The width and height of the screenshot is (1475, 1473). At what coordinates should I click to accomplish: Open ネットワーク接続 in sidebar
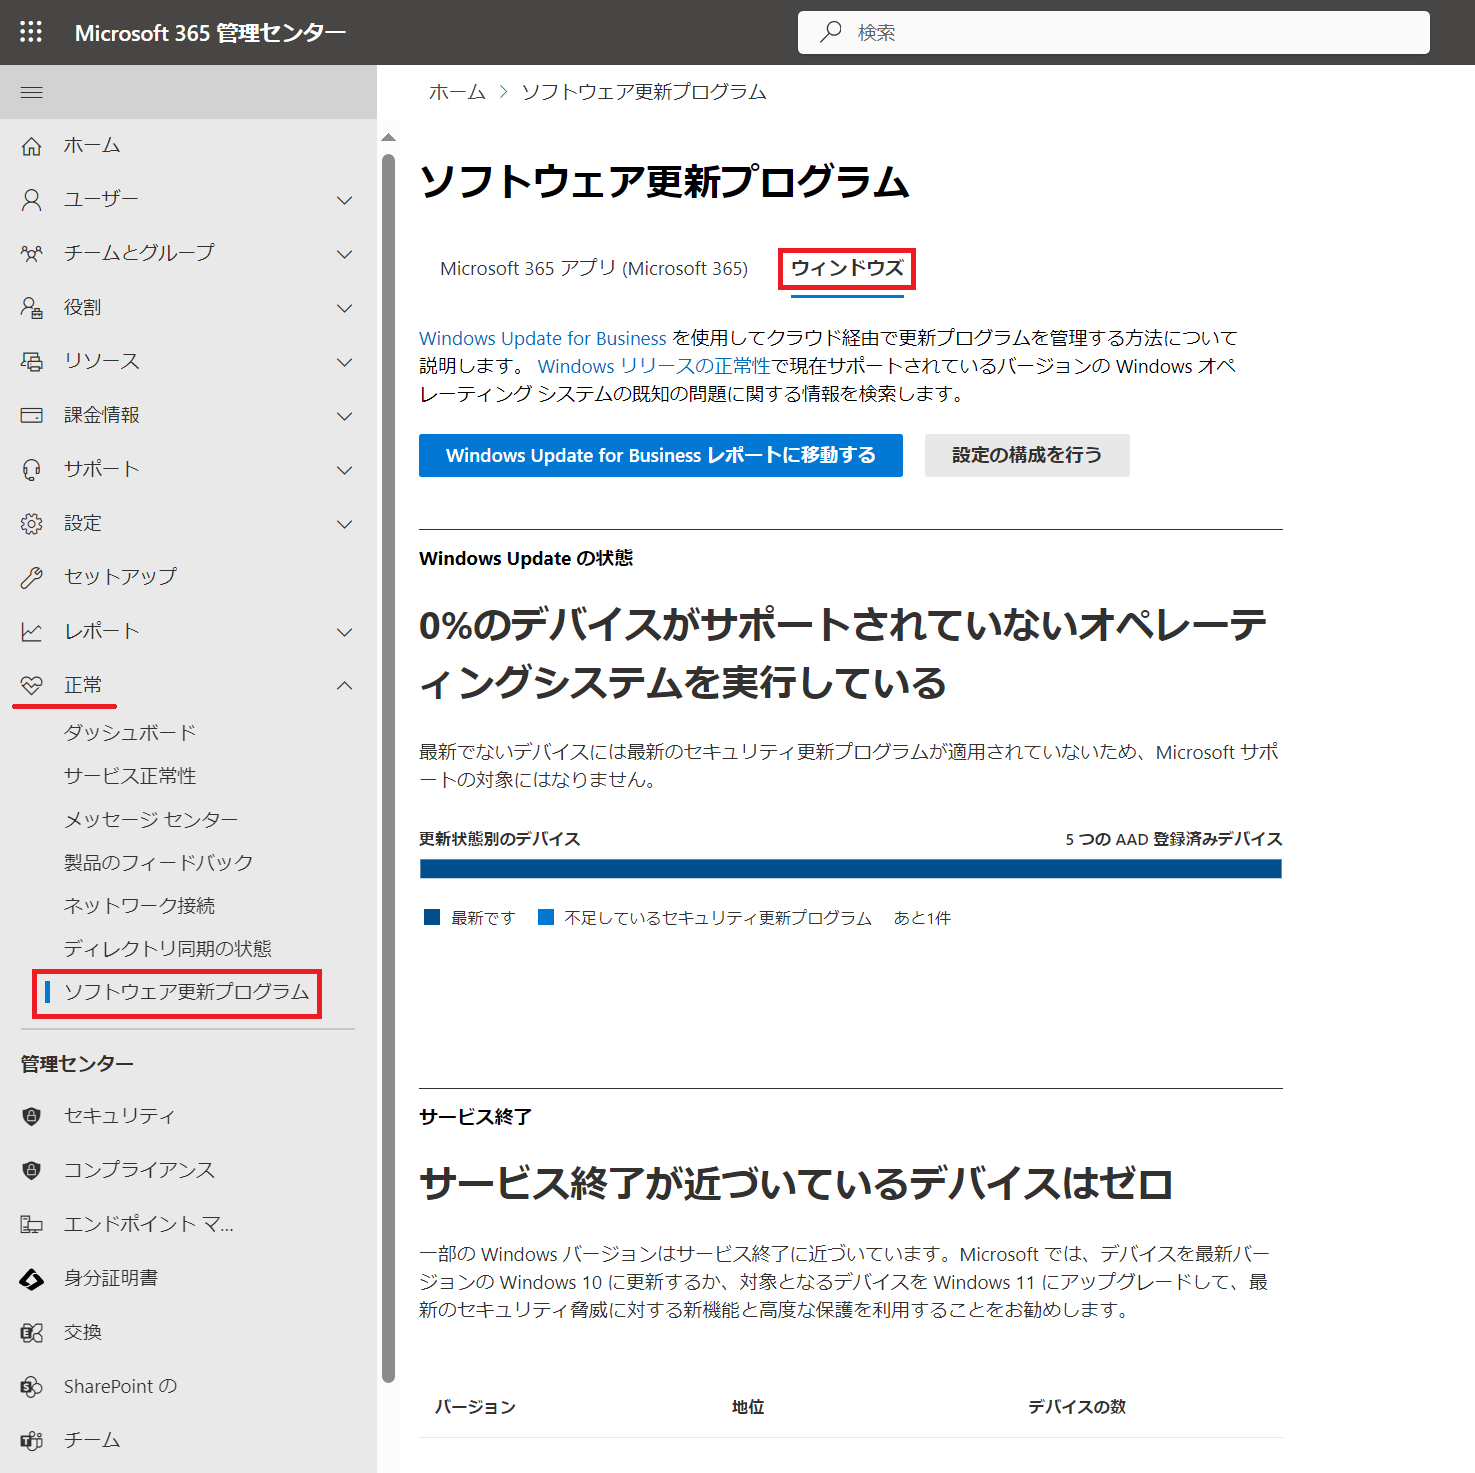point(139,905)
